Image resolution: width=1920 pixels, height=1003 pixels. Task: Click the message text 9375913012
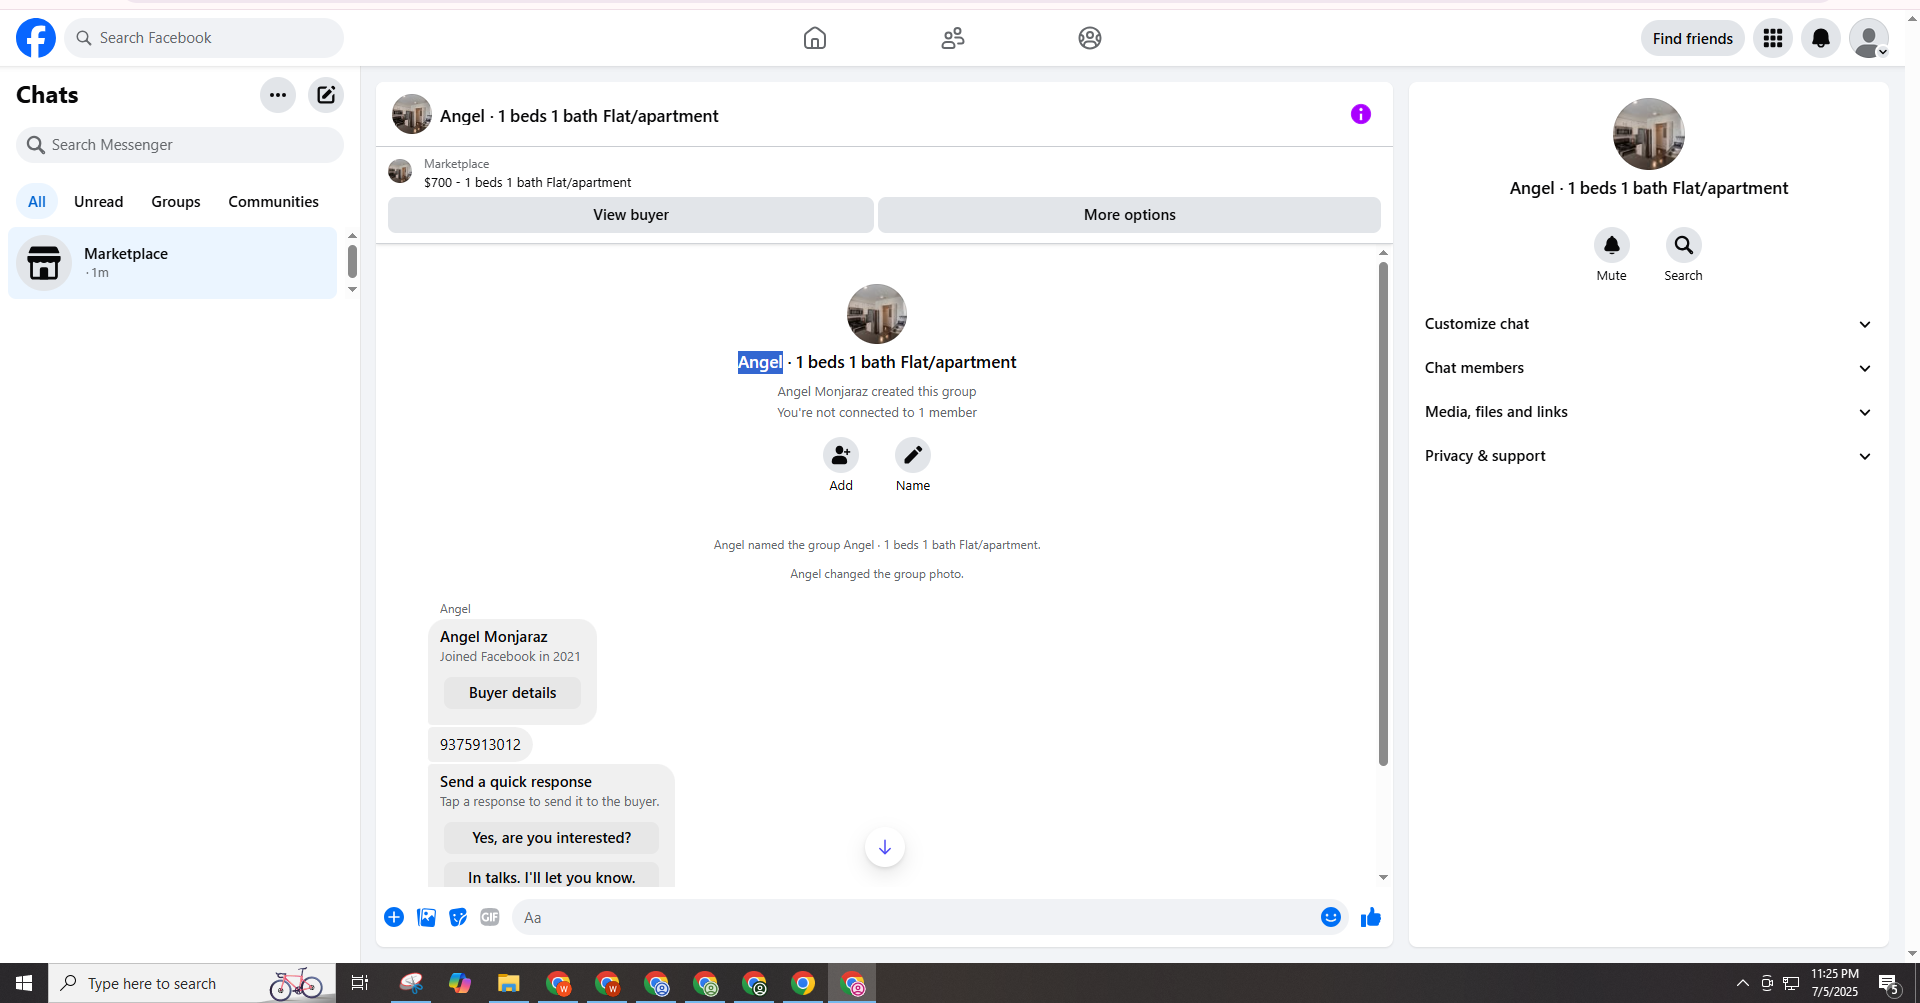point(481,744)
